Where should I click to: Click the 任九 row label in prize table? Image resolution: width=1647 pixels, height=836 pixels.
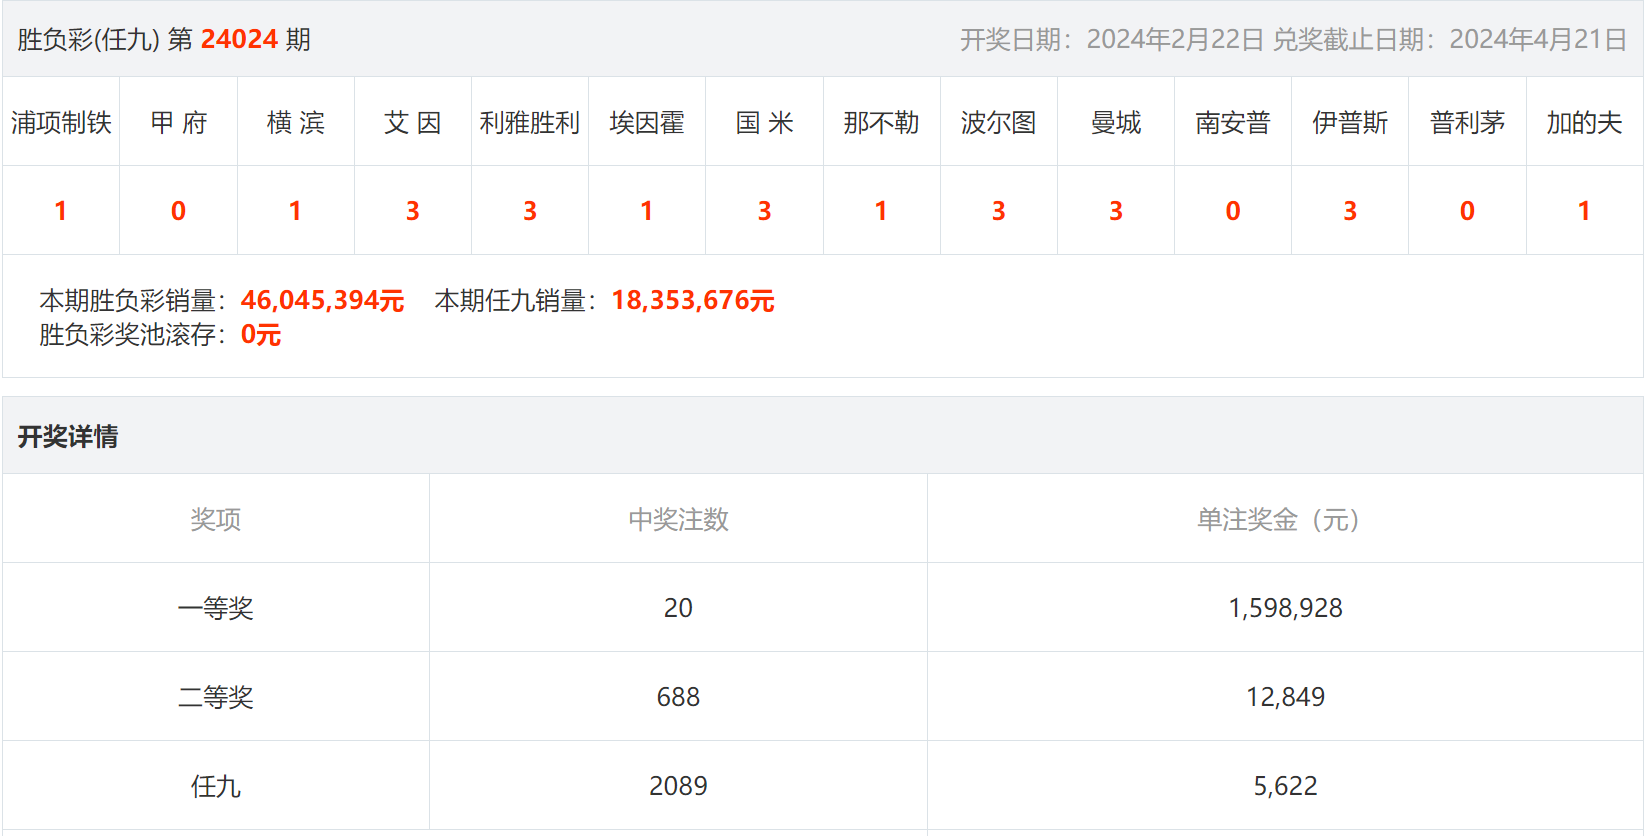click(x=216, y=786)
